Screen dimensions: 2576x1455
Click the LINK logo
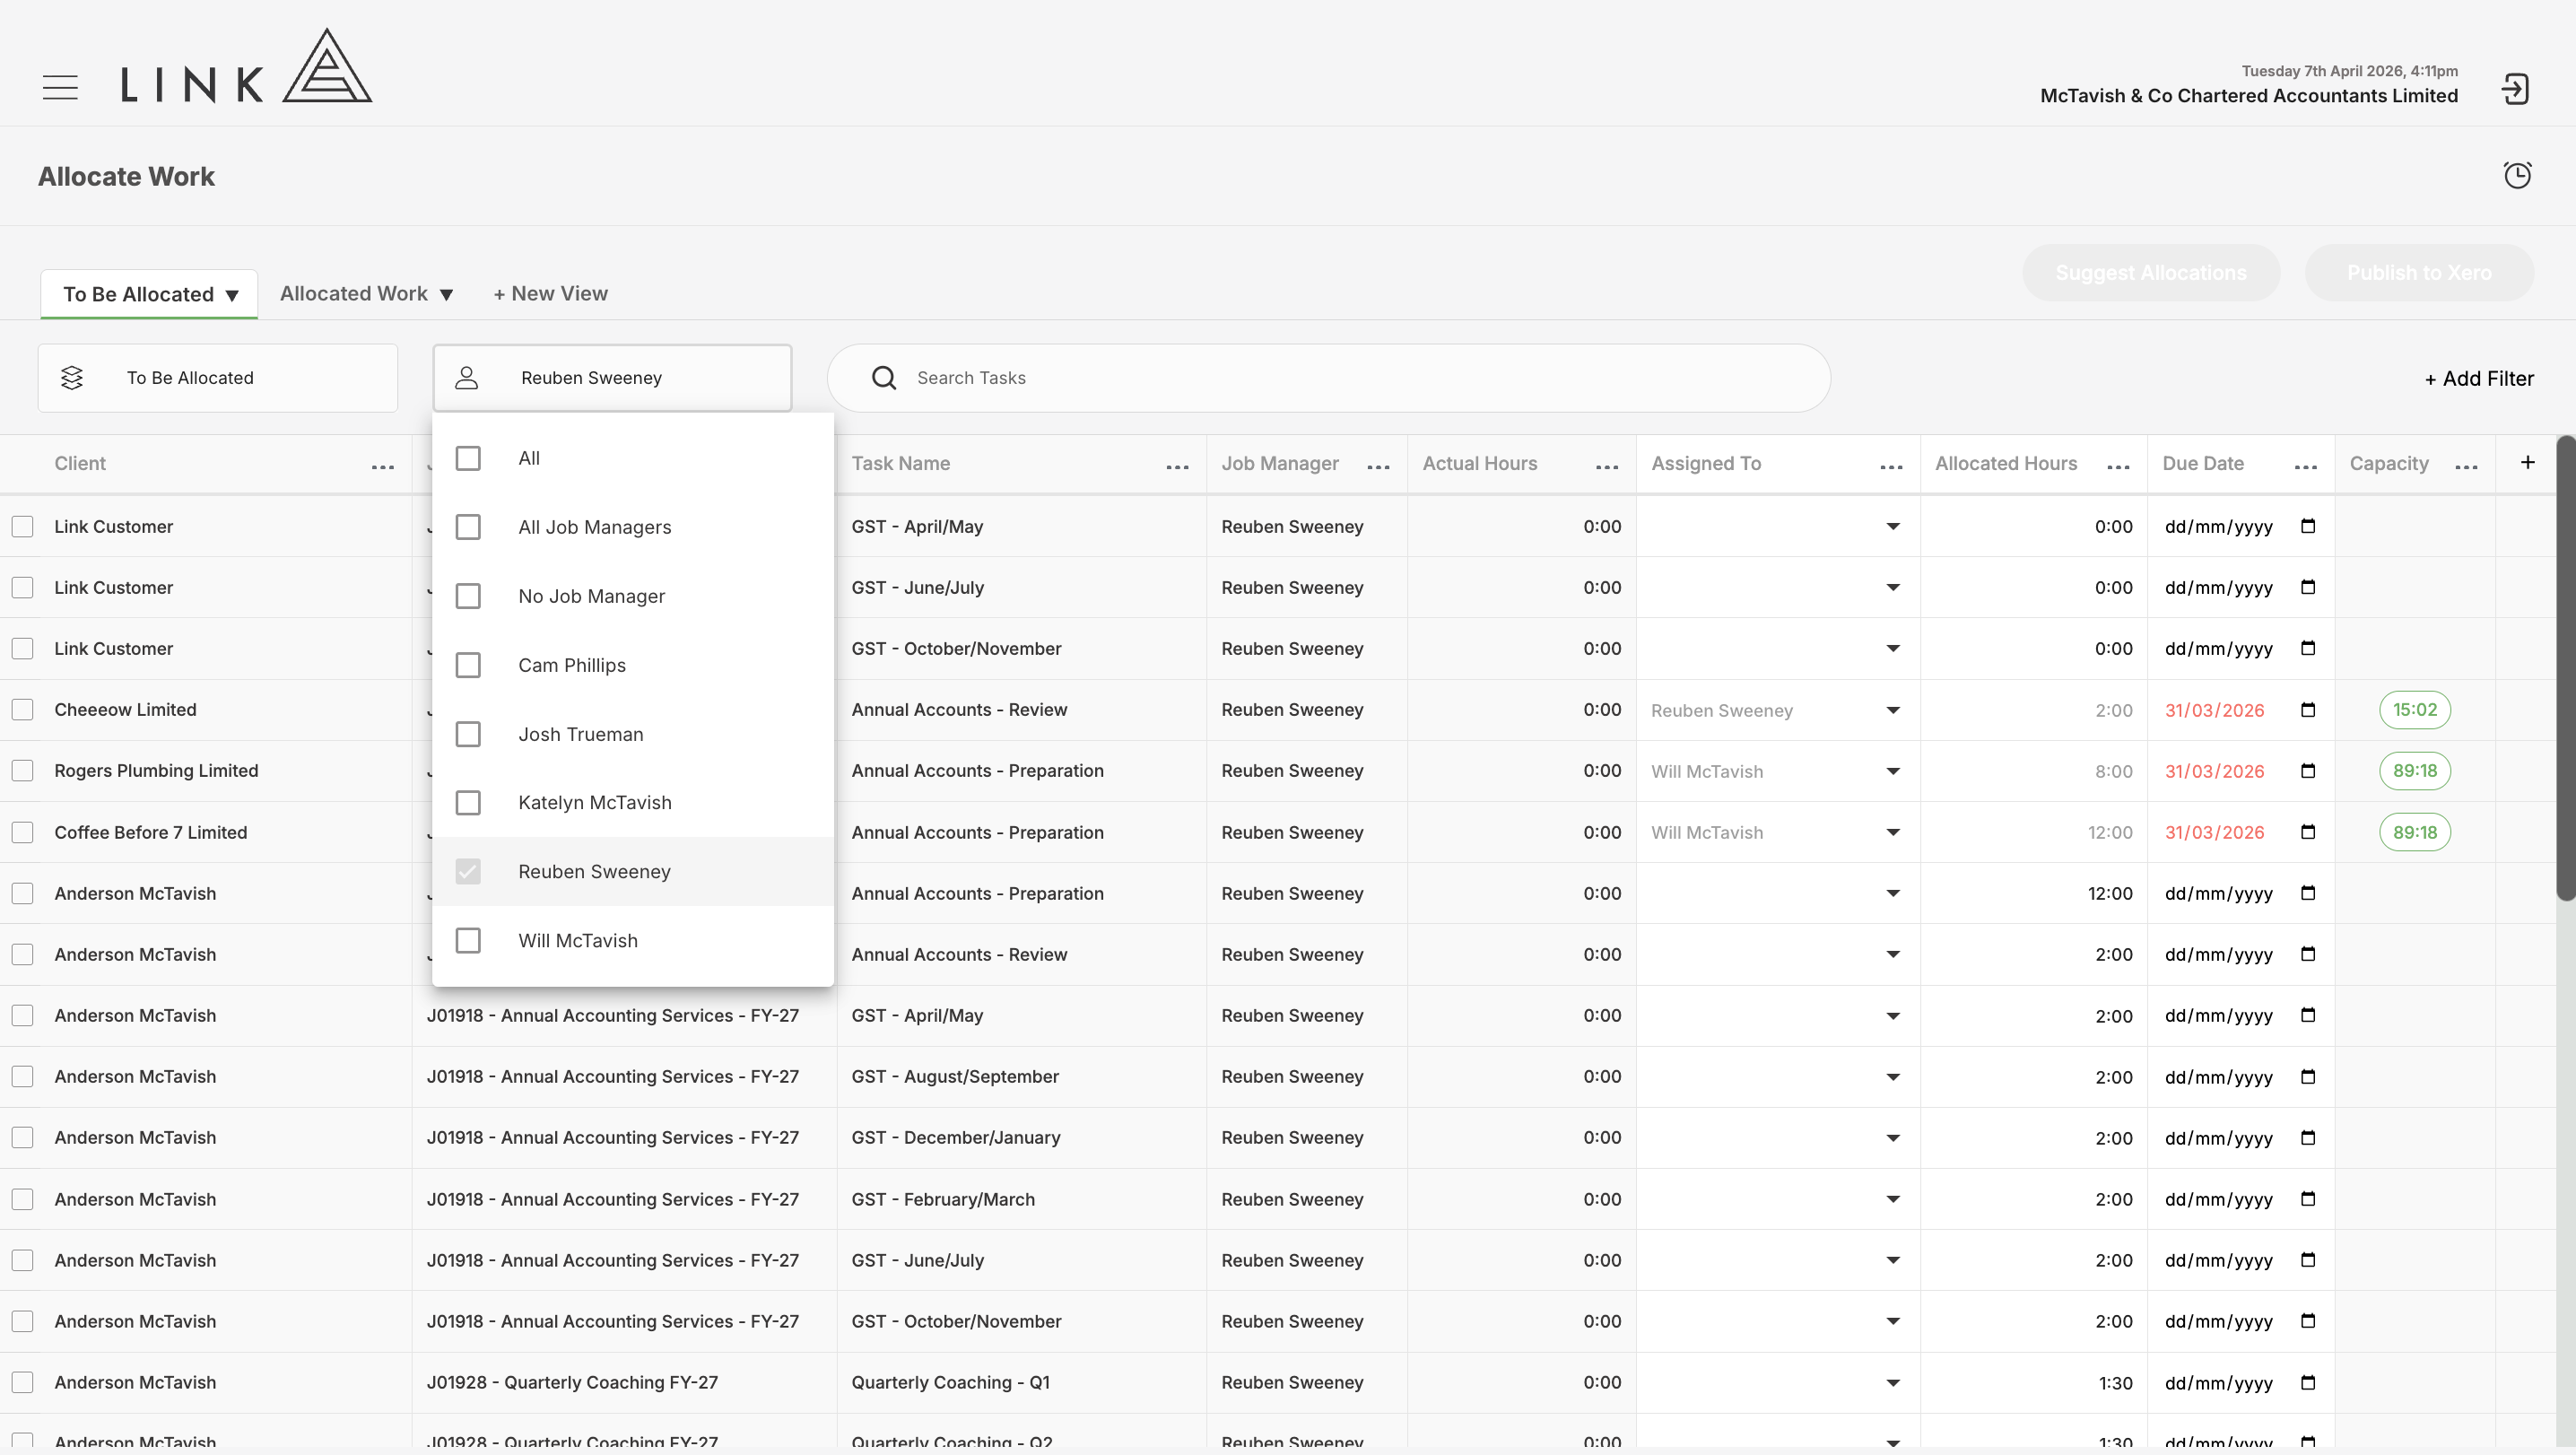pyautogui.click(x=246, y=66)
